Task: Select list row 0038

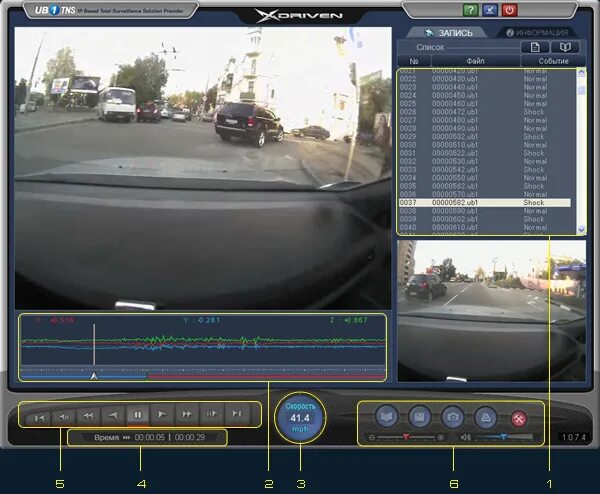Action: [485, 211]
